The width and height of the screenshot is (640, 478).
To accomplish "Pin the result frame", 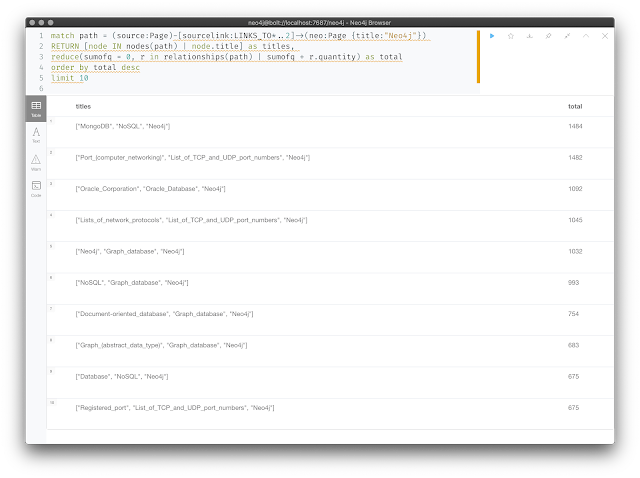I will (x=548, y=36).
